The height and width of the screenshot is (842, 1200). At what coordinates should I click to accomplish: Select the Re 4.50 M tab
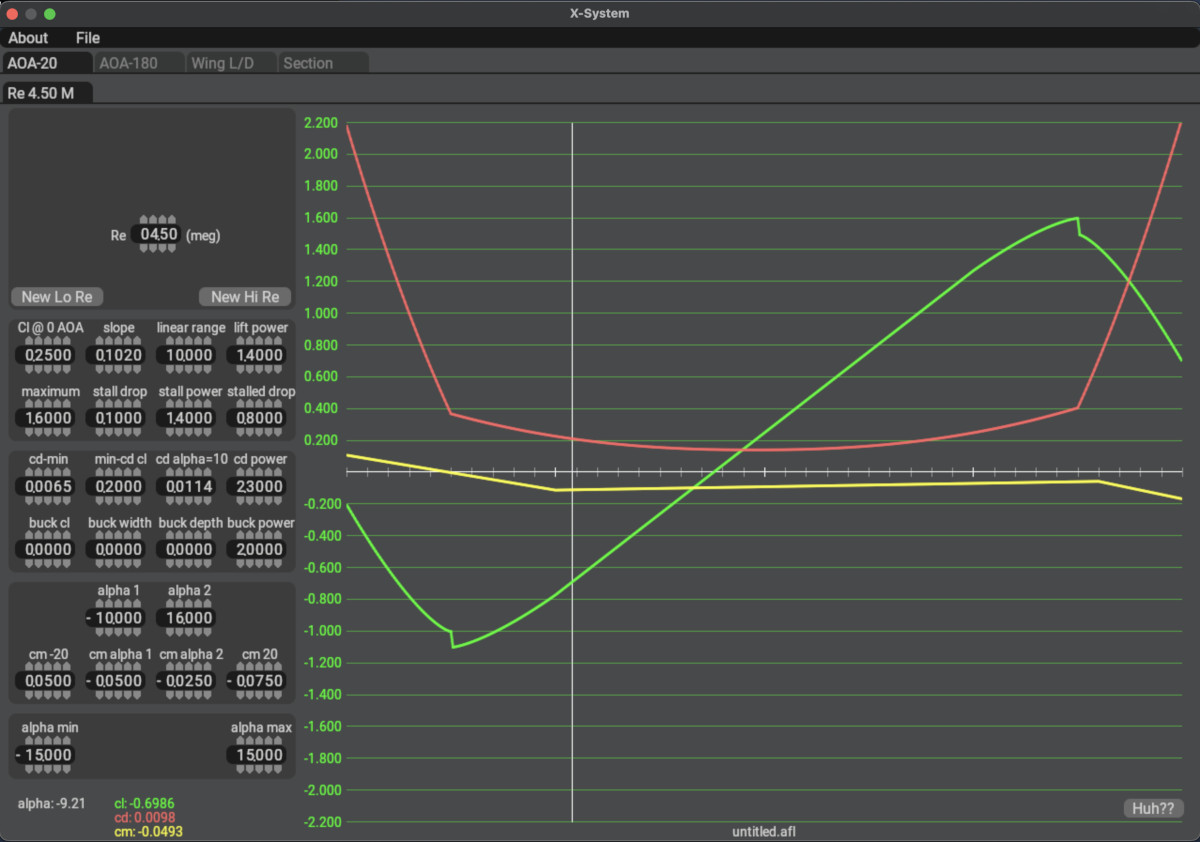[48, 93]
